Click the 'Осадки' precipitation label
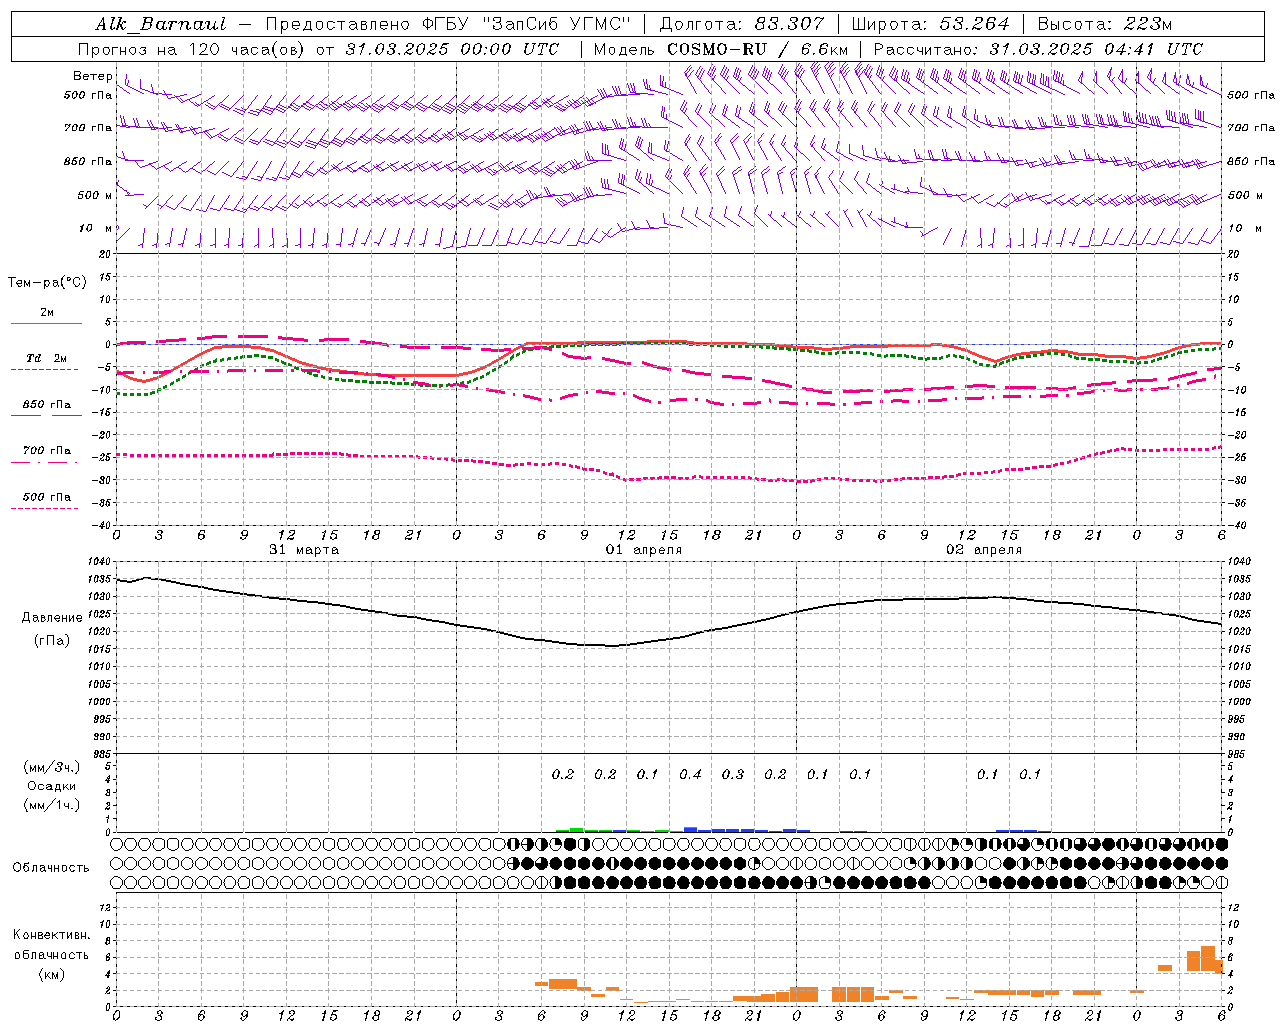The width and height of the screenshot is (1280, 1024). [52, 786]
